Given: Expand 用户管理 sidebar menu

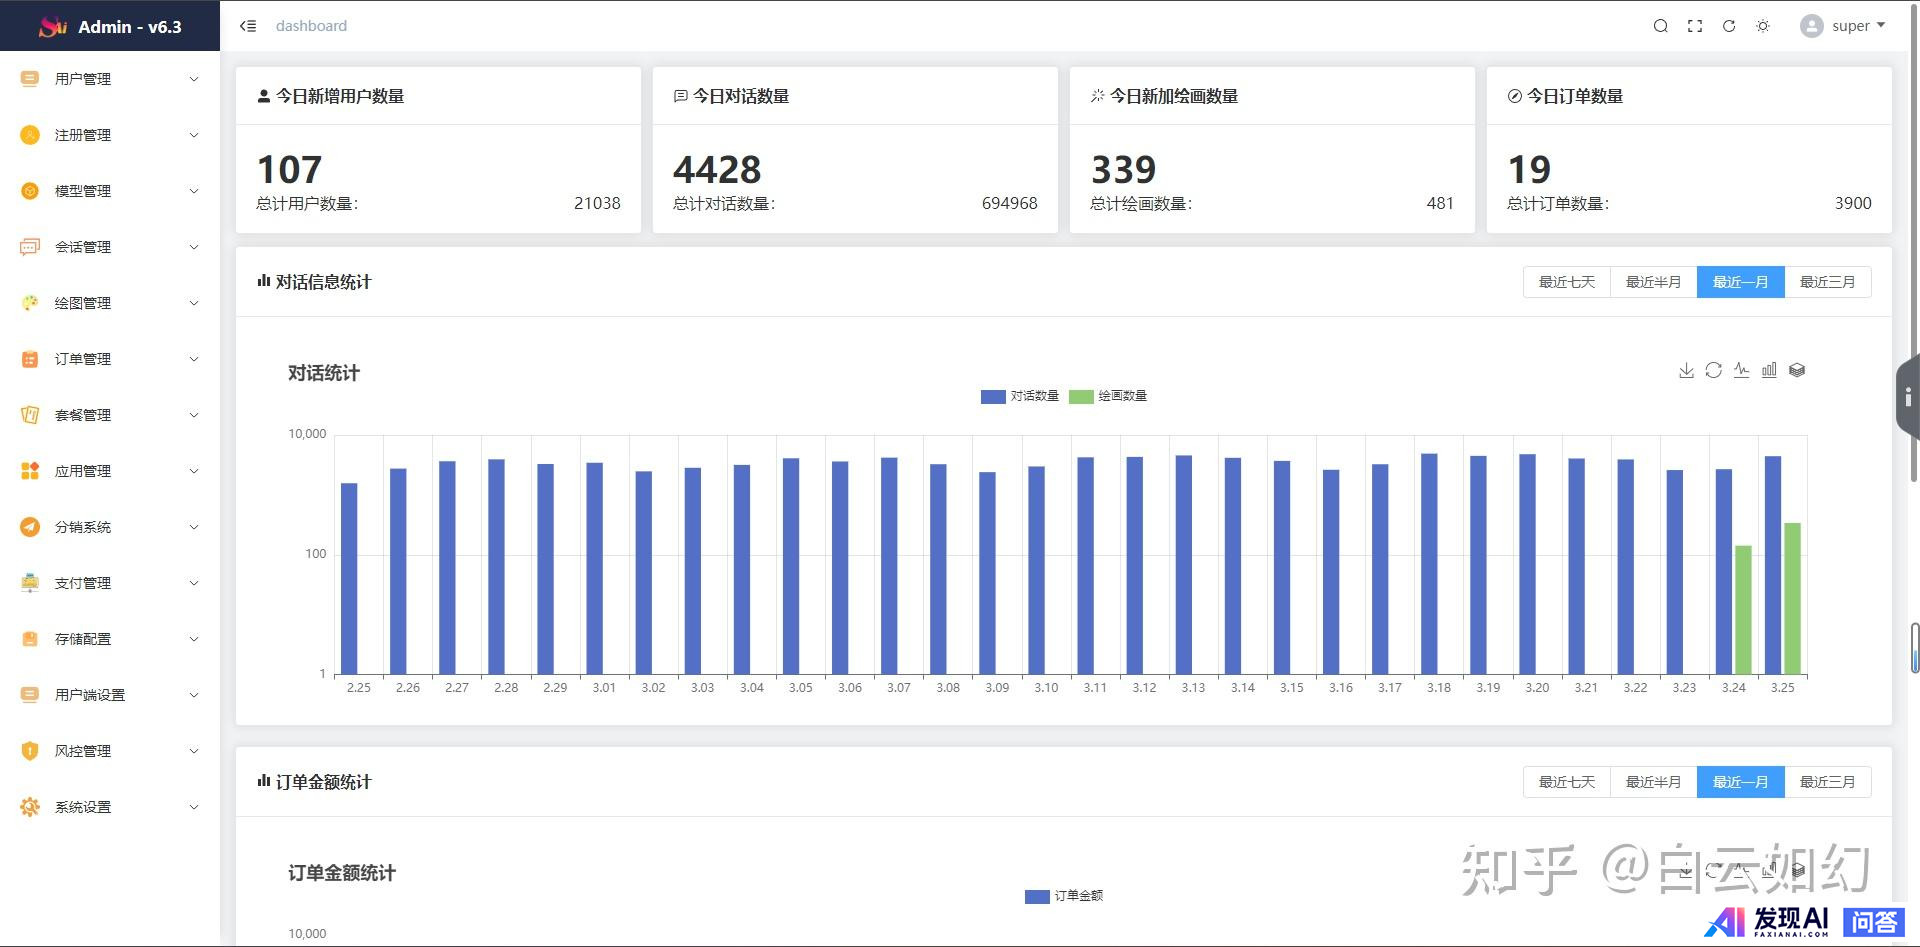Looking at the screenshot, I should point(110,79).
